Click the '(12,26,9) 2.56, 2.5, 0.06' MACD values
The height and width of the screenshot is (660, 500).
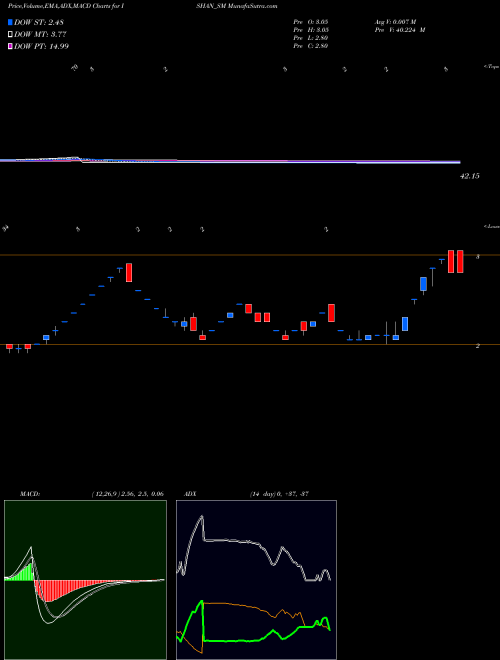[127, 494]
